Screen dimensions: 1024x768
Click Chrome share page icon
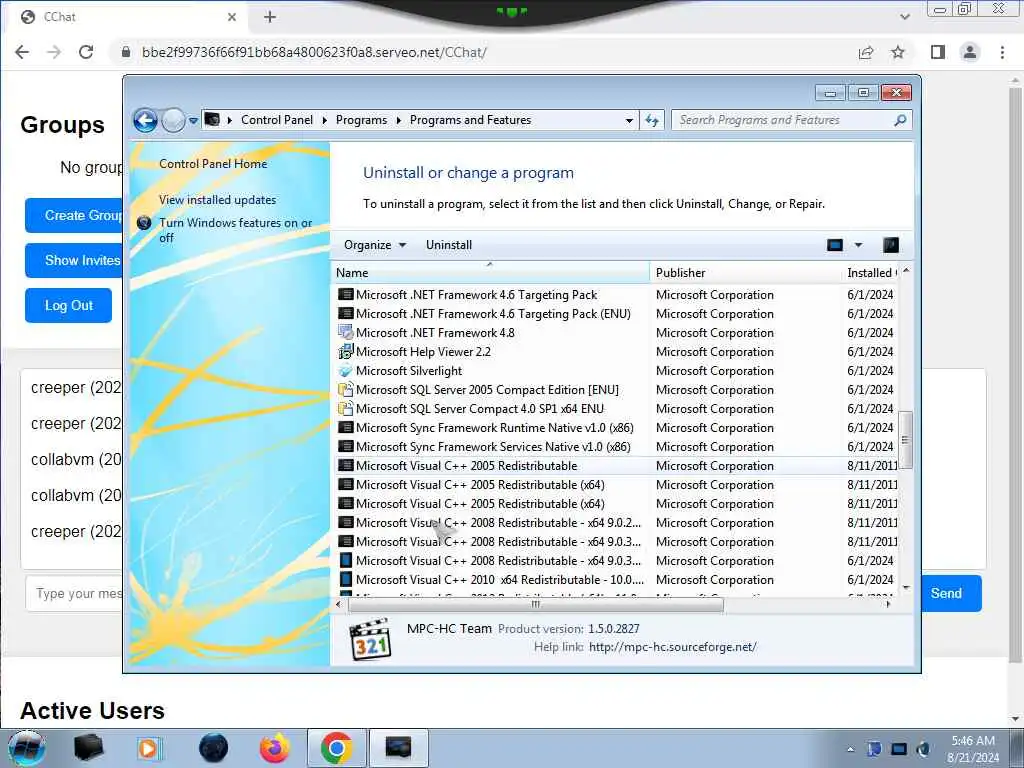[x=866, y=52]
